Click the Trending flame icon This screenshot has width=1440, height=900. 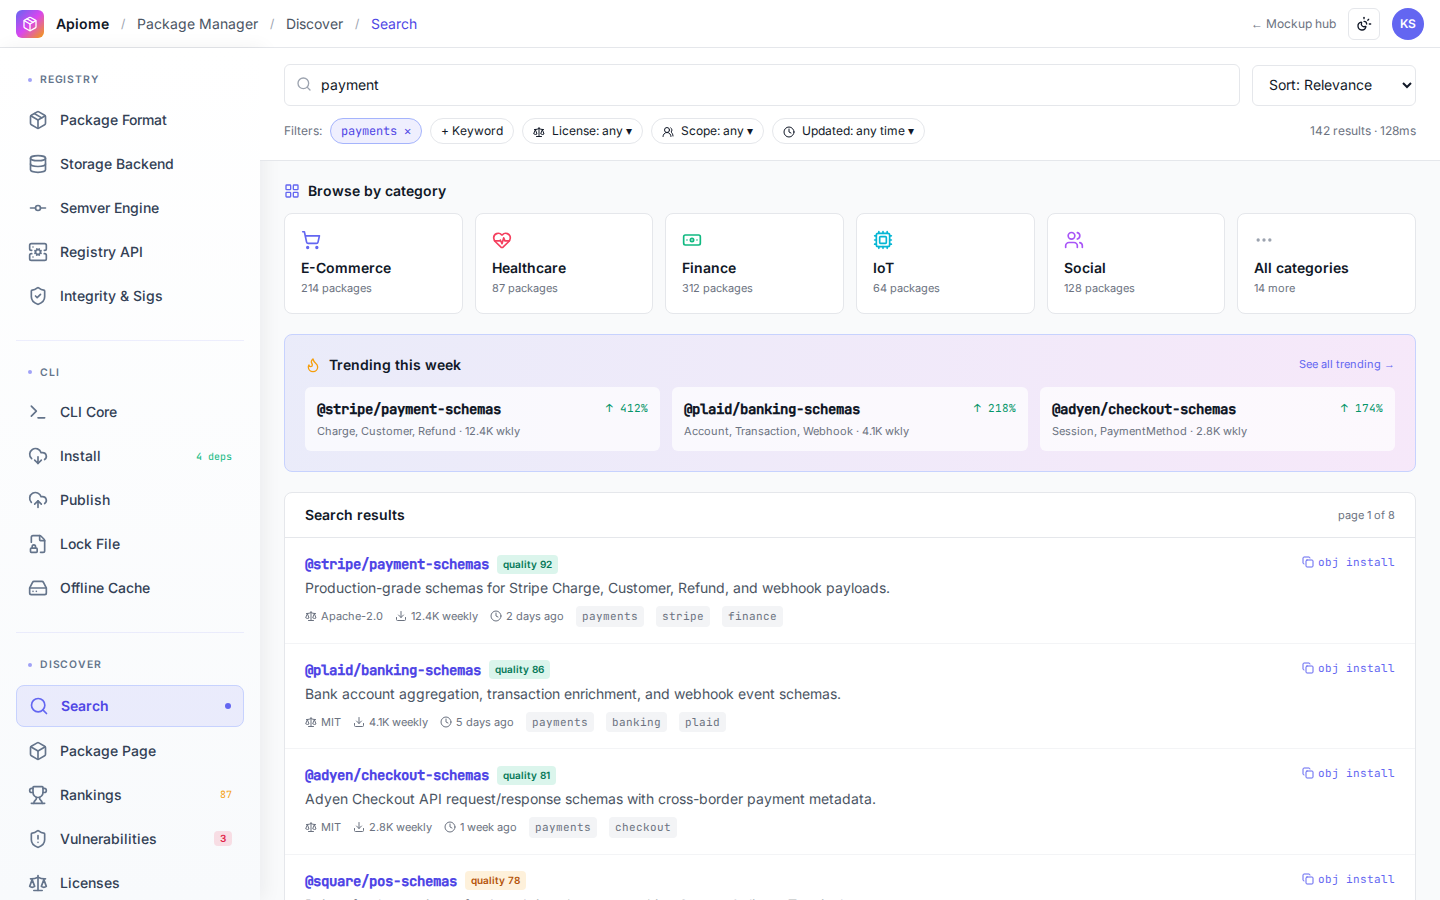(x=313, y=365)
